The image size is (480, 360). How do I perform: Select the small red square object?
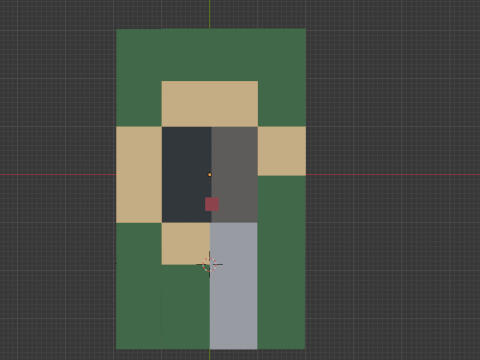point(212,204)
